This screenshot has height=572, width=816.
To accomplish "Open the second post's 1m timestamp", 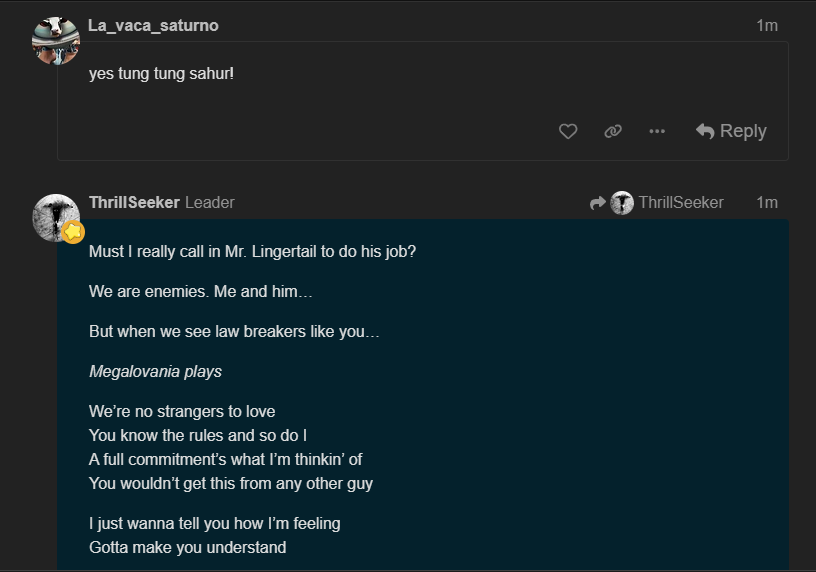I will 767,202.
